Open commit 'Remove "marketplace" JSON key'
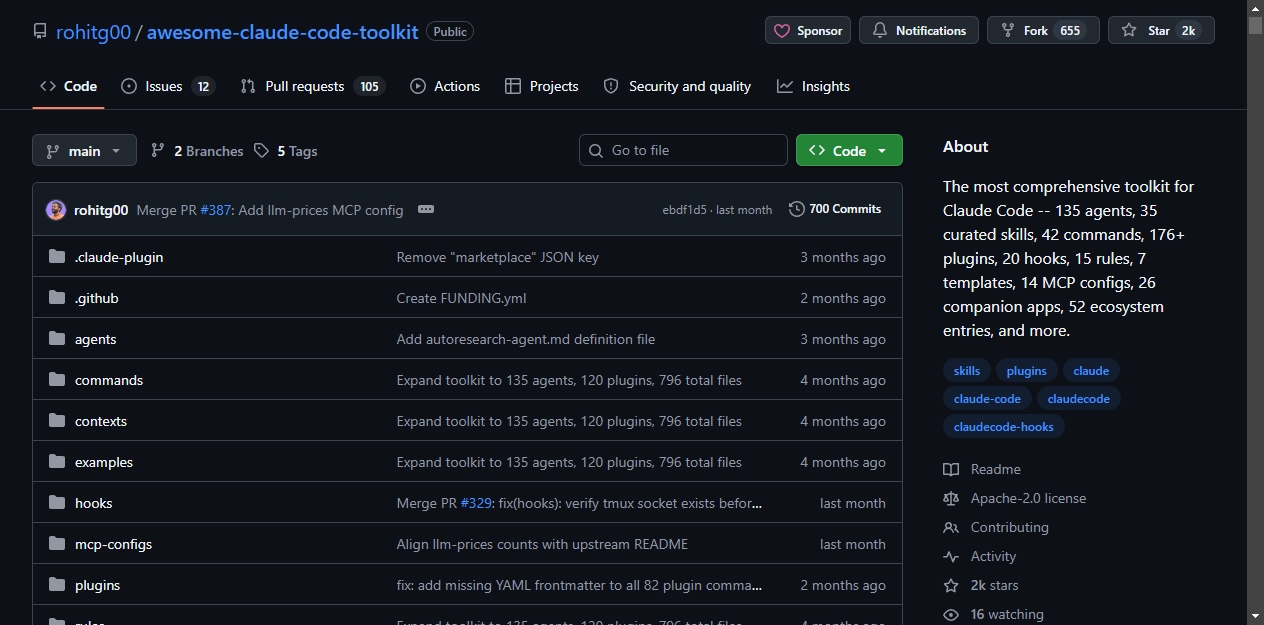Screen dimensions: 1264x625 coord(498,257)
